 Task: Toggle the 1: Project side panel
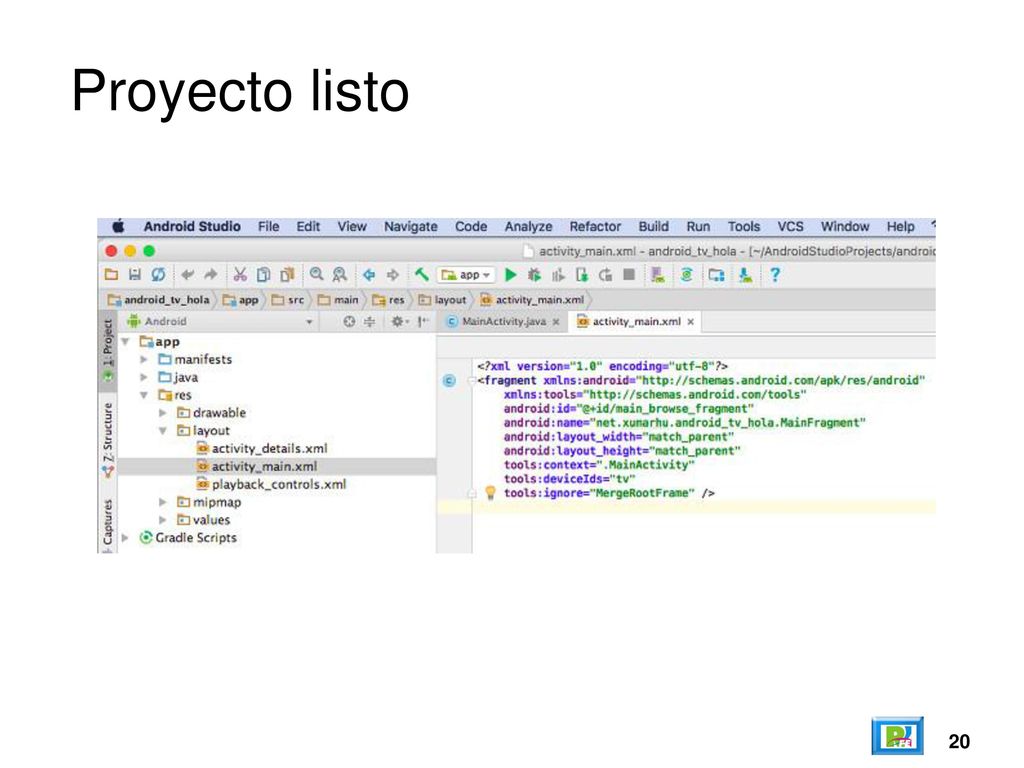point(108,351)
